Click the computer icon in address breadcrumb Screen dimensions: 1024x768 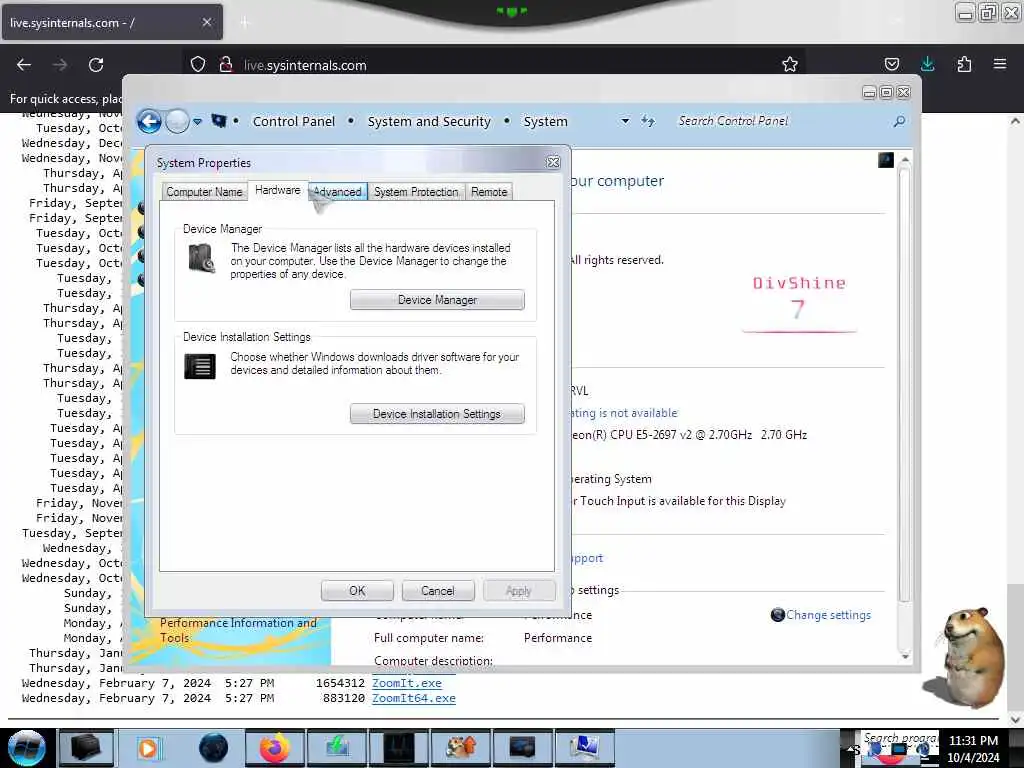click(219, 121)
